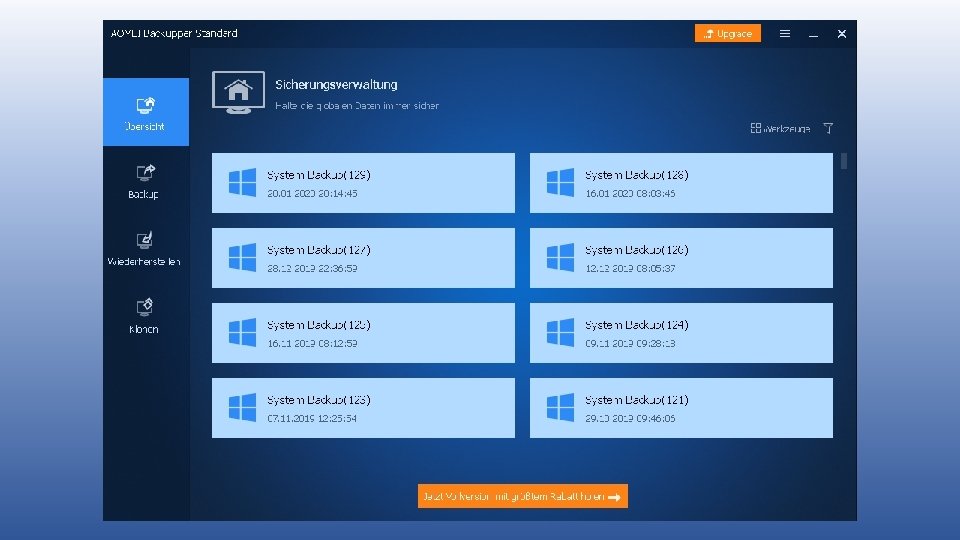Screen dimensions: 960x540
Task: Click Windows logo of System Backup(127)
Action: tap(242, 257)
